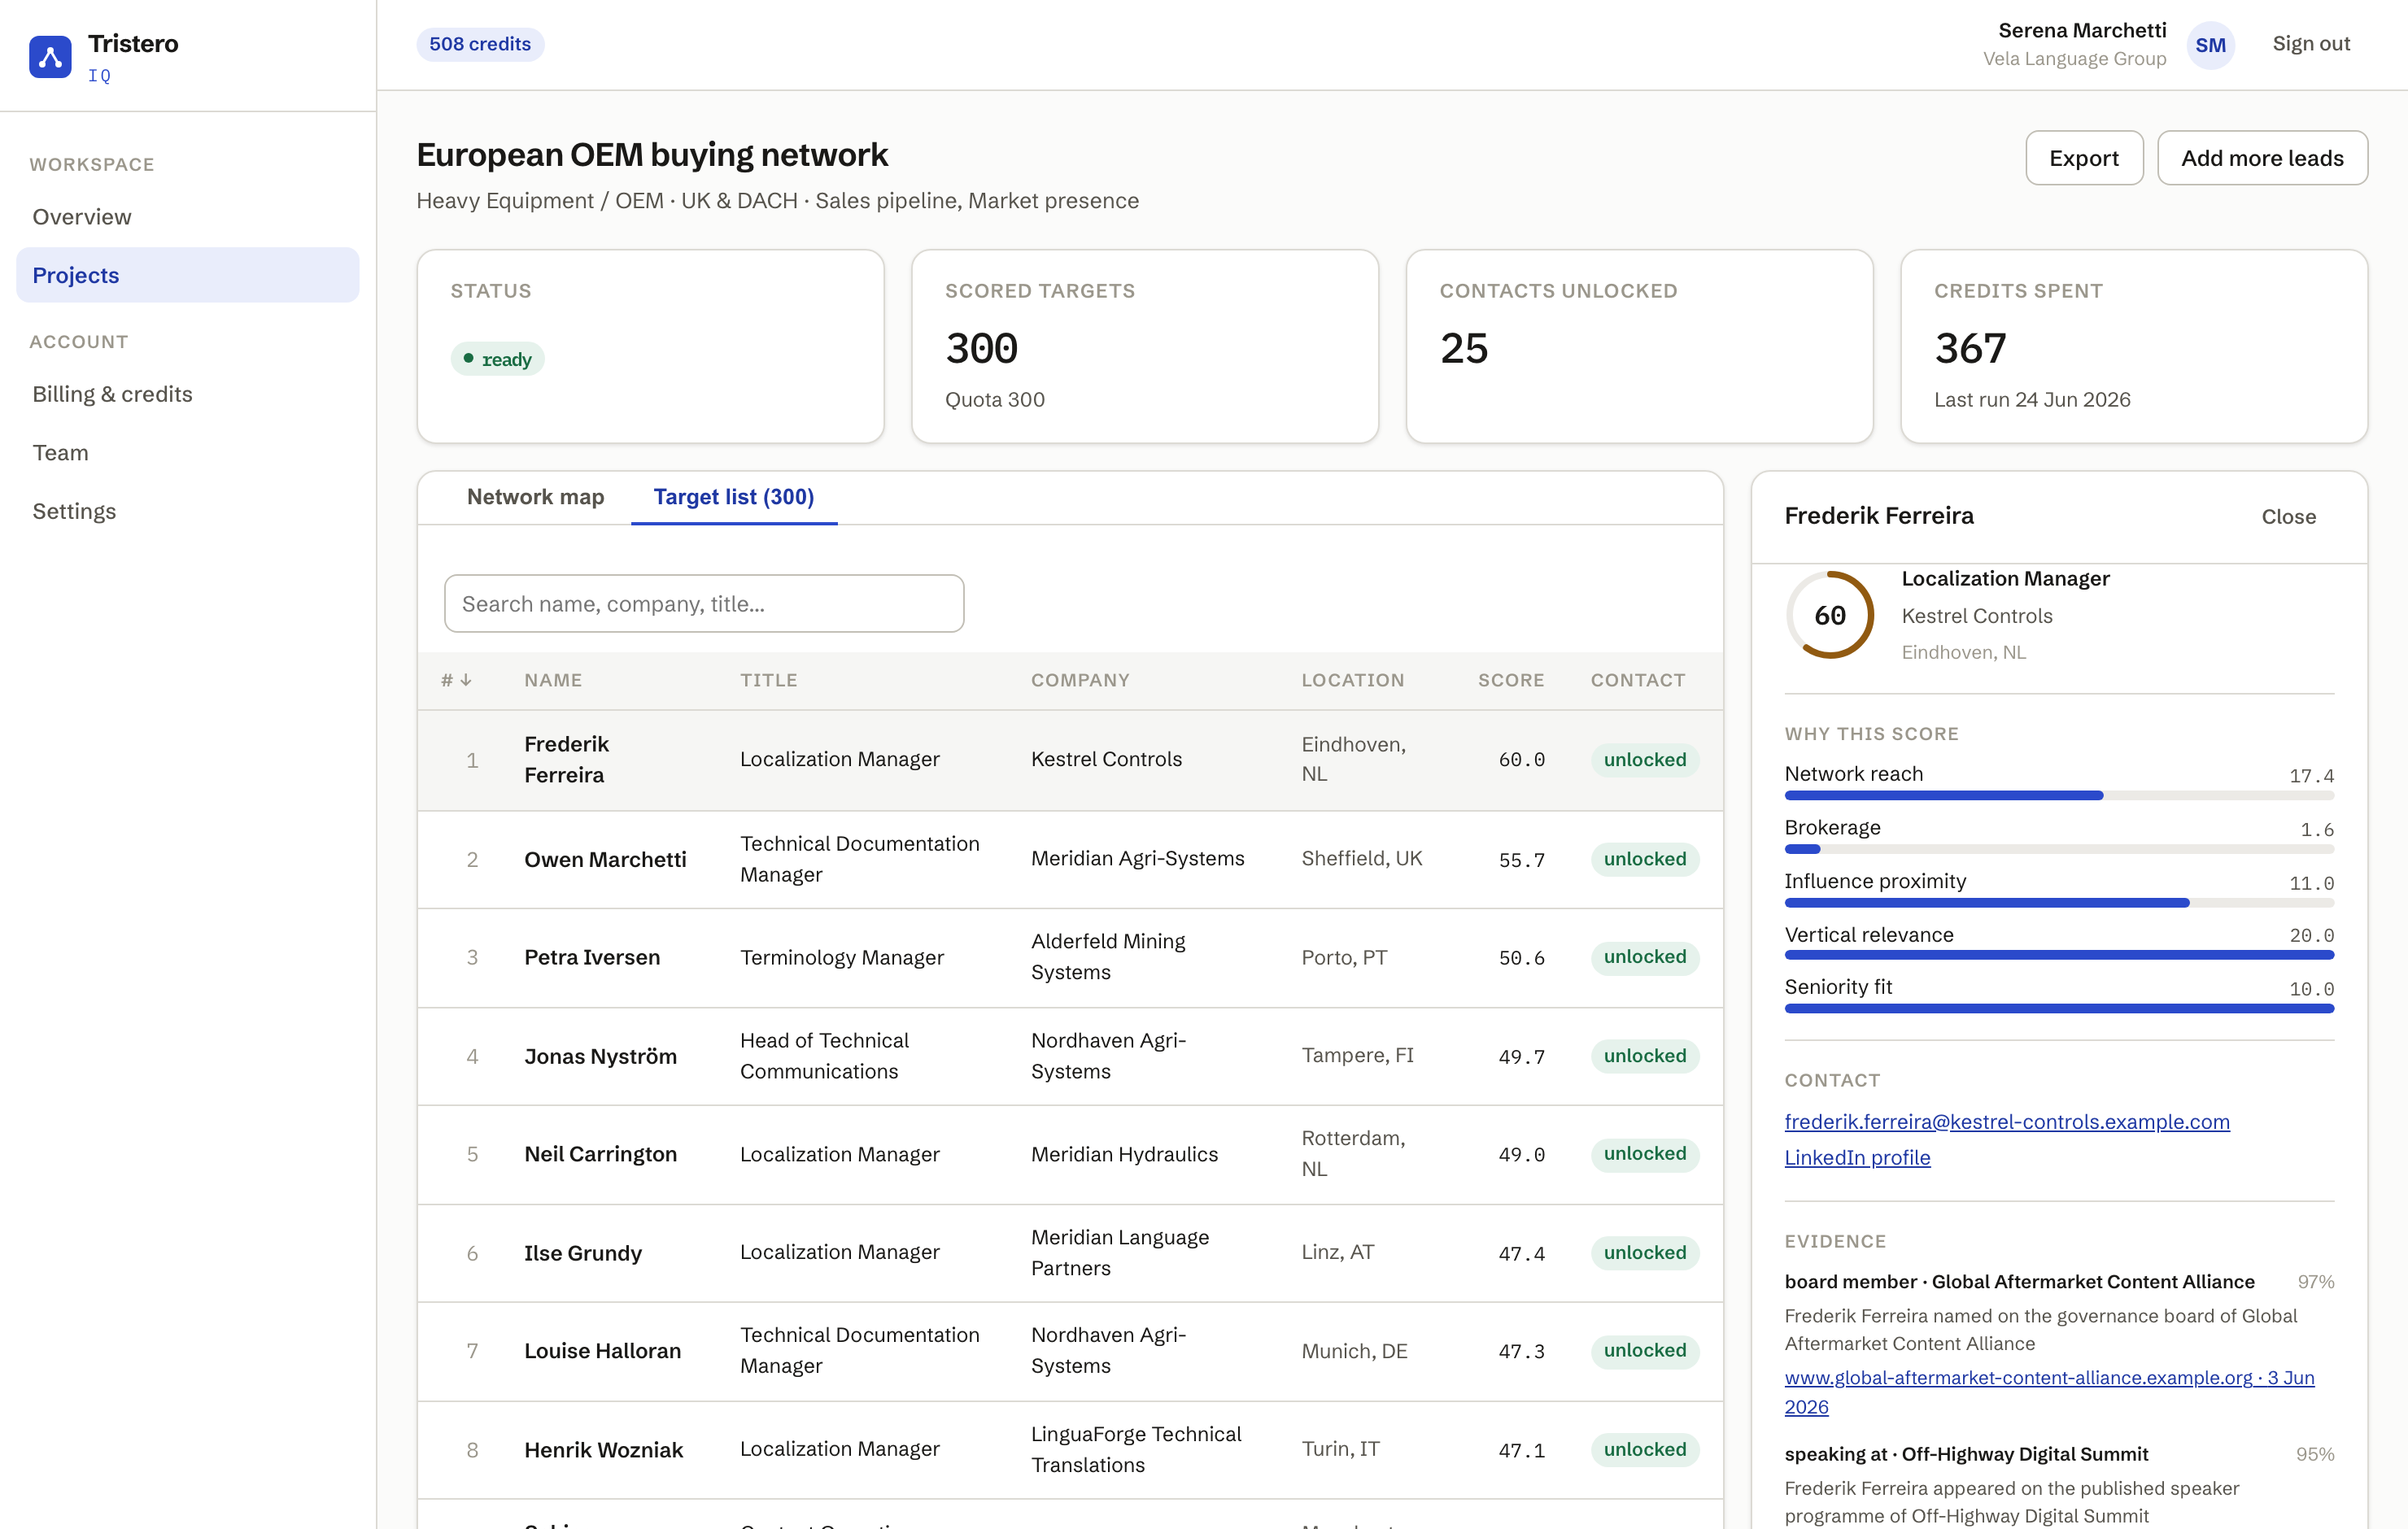Screen dimensions: 2408x1529
Task: Click the Export button
Action: [2084, 158]
